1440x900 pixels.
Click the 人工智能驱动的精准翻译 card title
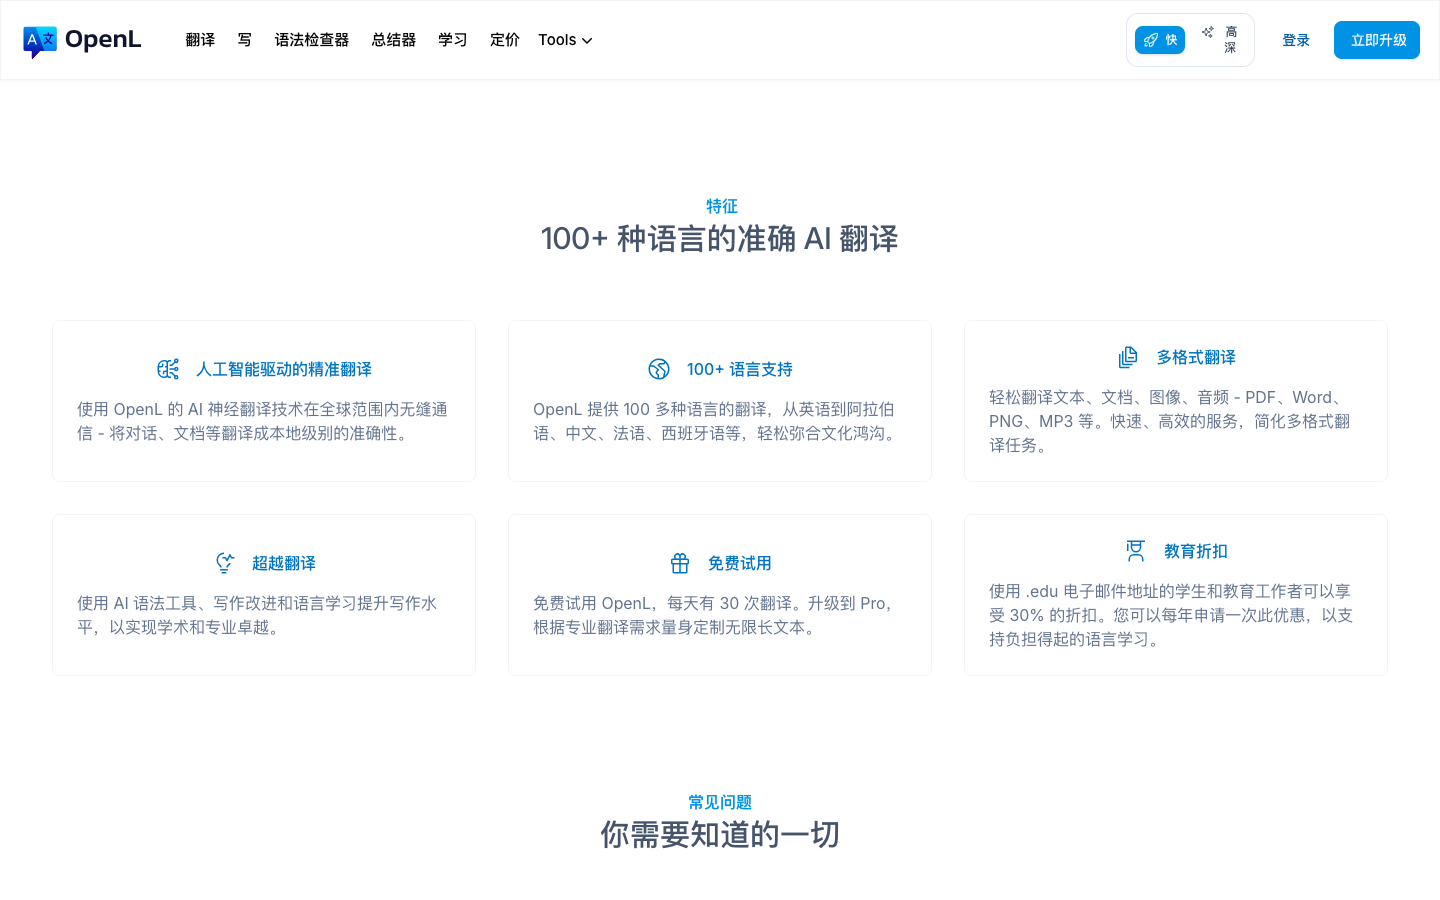(x=284, y=369)
